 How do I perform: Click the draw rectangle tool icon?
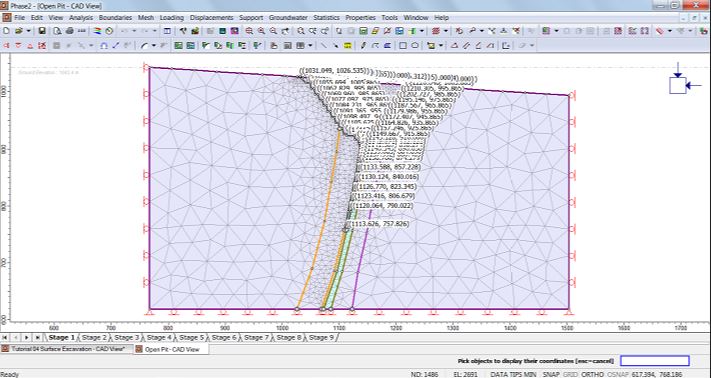point(403,45)
